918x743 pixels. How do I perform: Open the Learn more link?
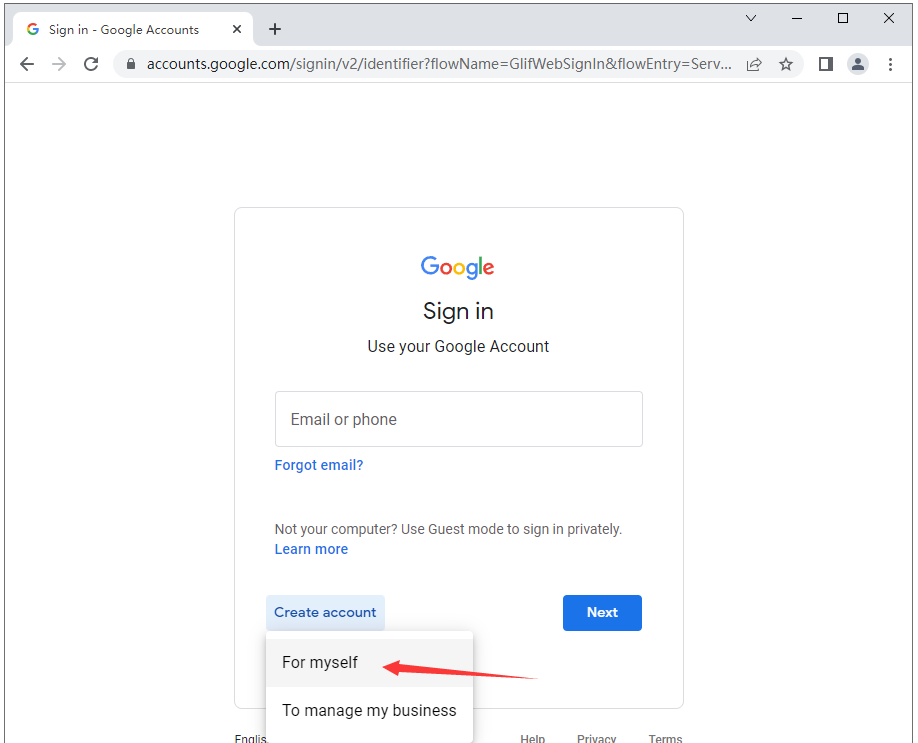tap(311, 549)
